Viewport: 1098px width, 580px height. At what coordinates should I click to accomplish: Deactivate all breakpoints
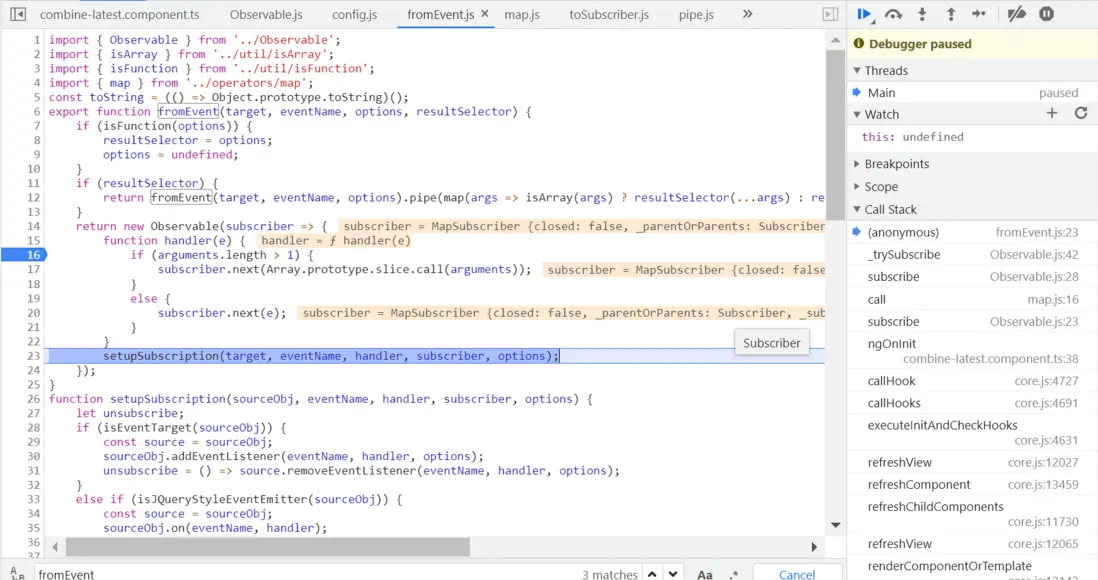(x=1017, y=14)
